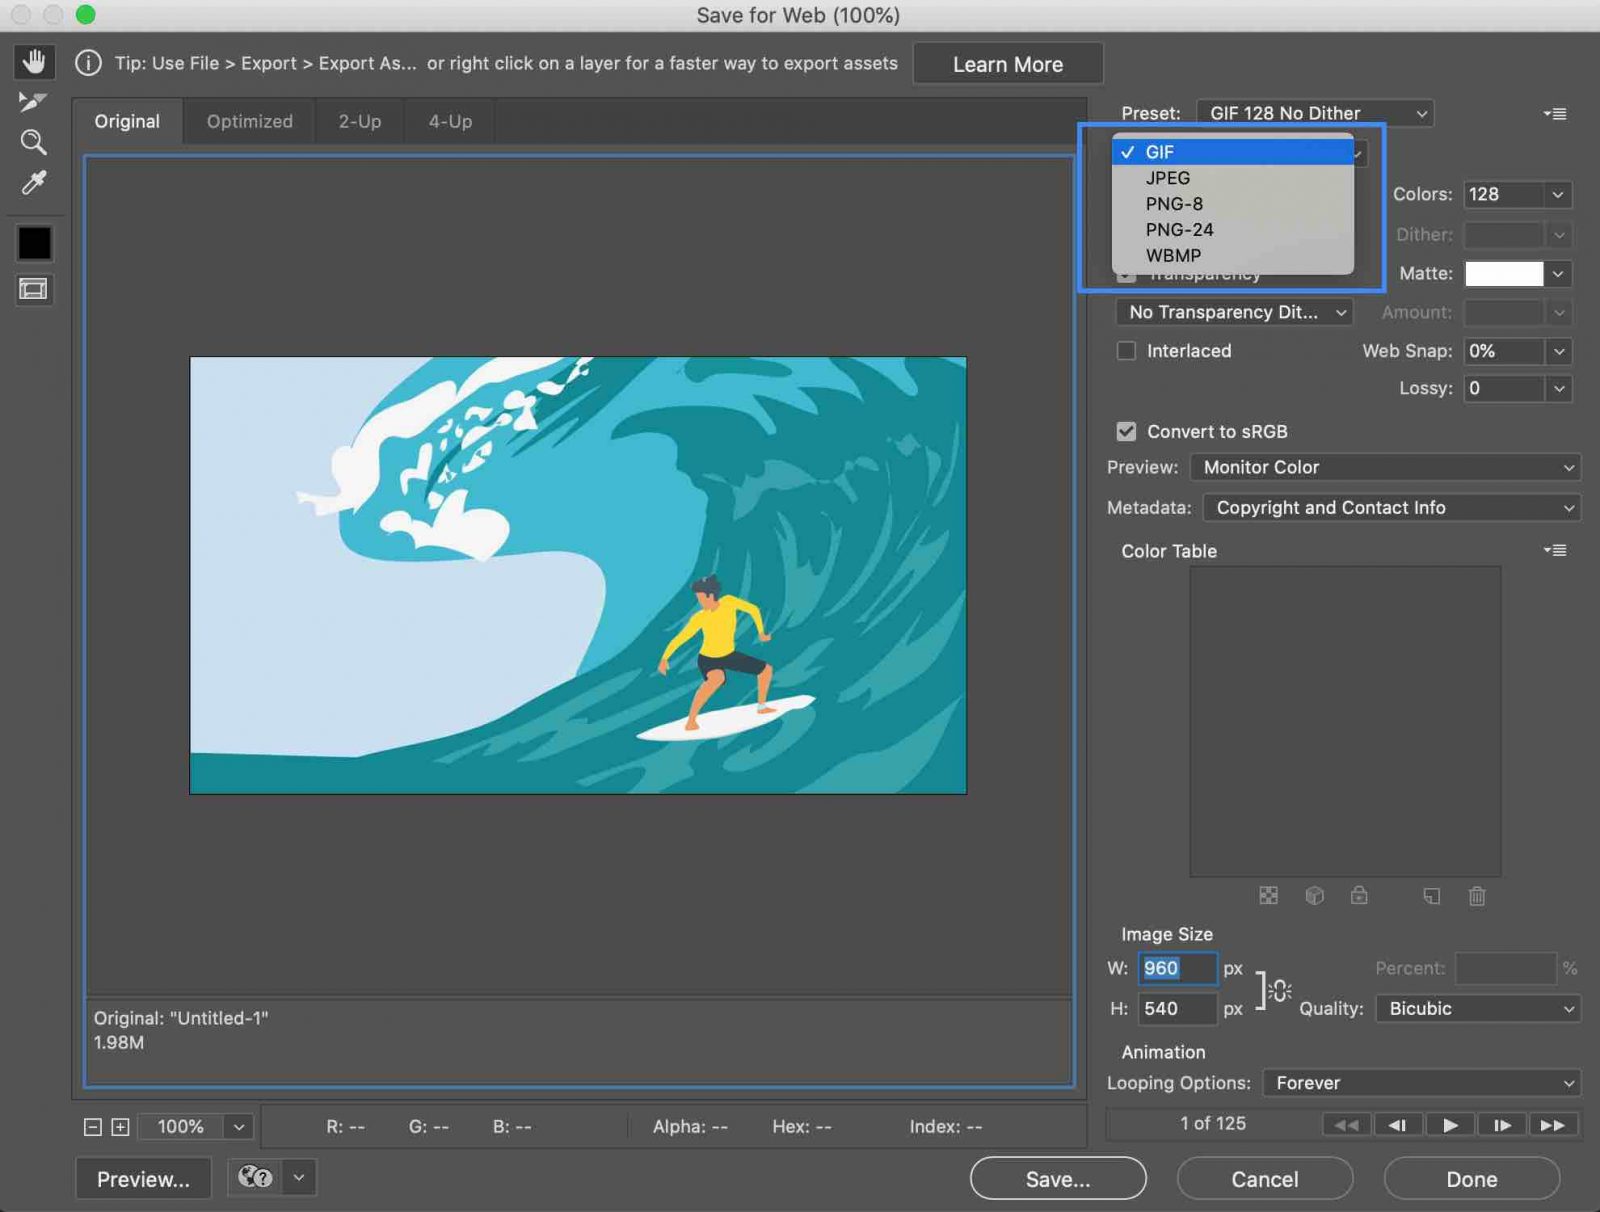Click the Eyedropper color swatch
The image size is (1600, 1212).
tap(33, 242)
